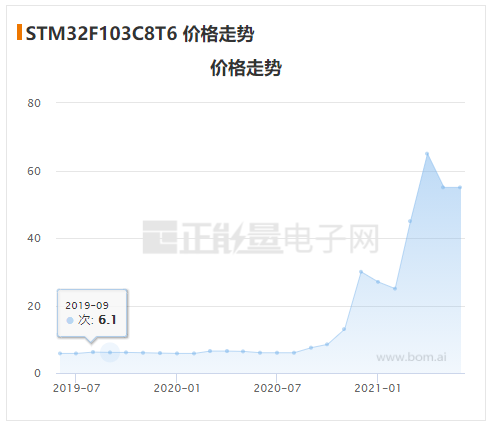Click the '80' y-axis label

(x=34, y=103)
